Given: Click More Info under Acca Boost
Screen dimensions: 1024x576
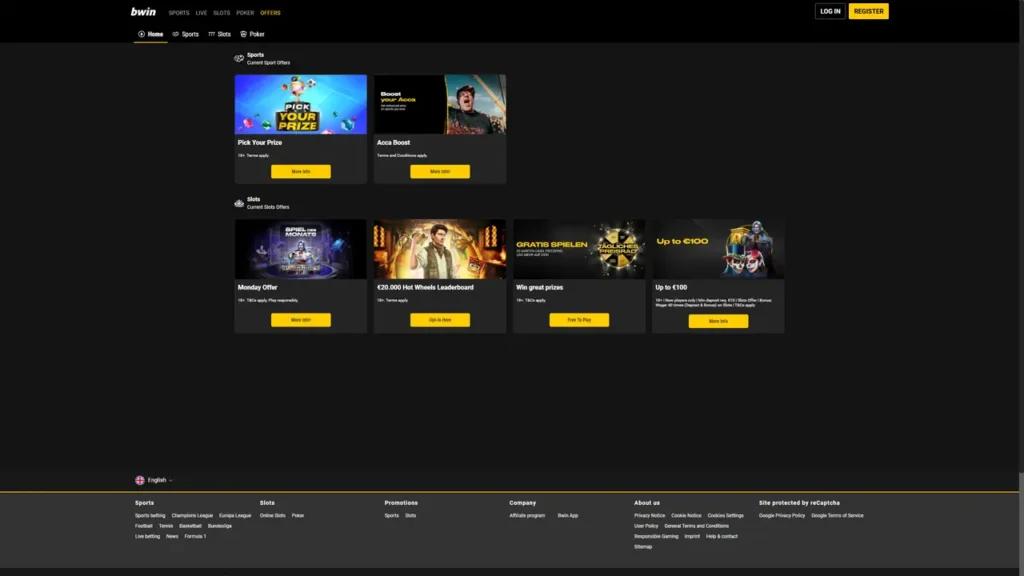Looking at the screenshot, I should tap(440, 172).
